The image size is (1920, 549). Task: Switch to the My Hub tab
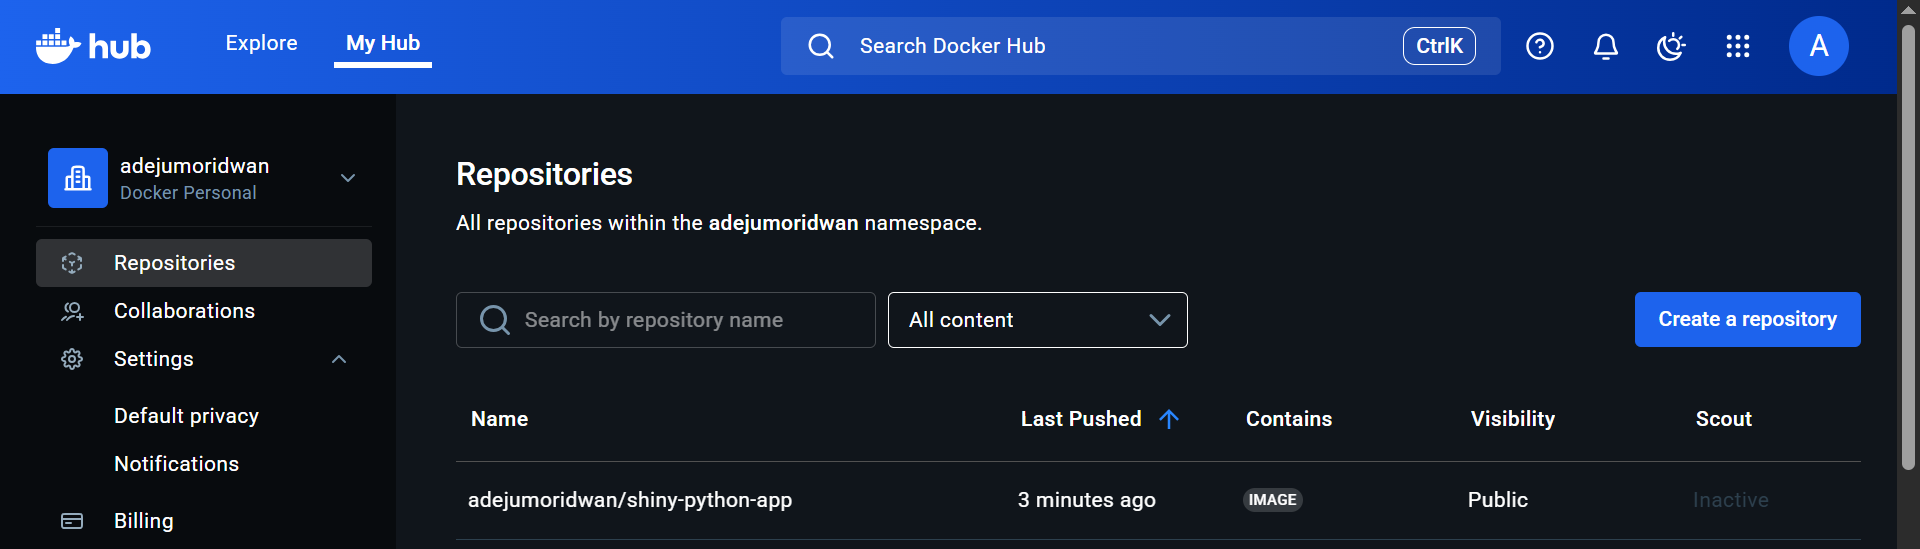[x=383, y=43]
